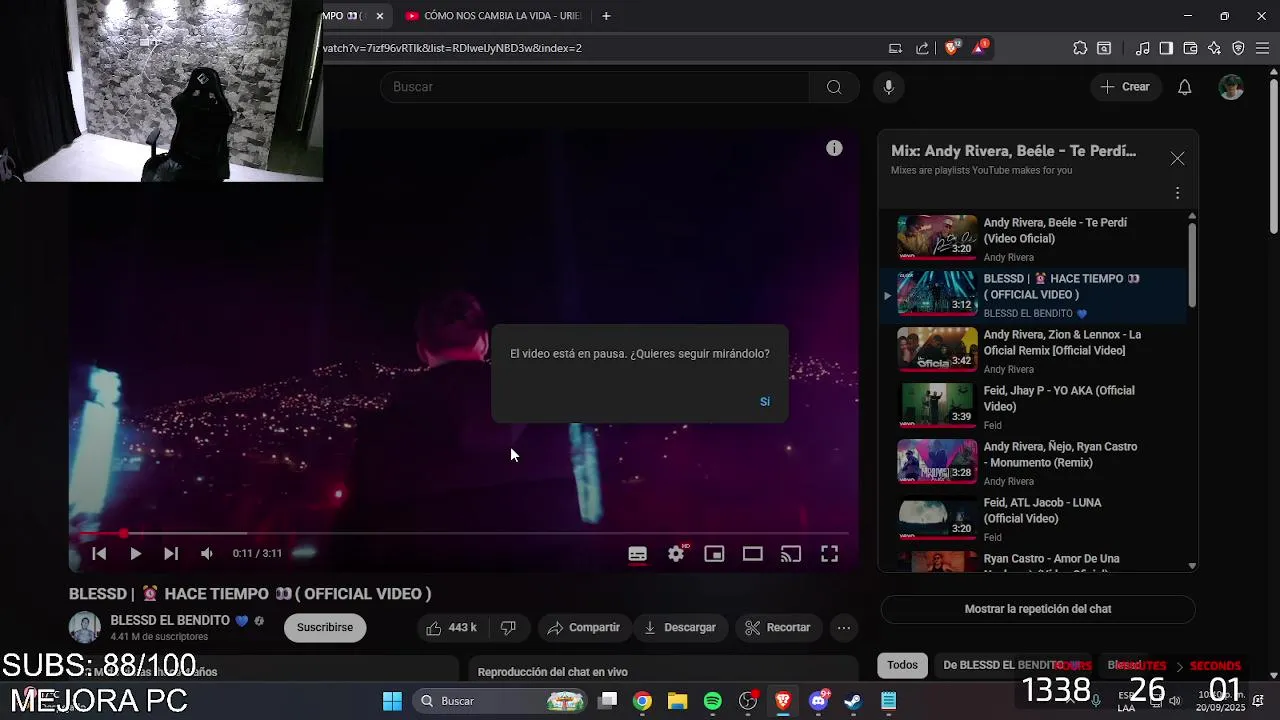
Task: Dislike the video
Action: 508,628
